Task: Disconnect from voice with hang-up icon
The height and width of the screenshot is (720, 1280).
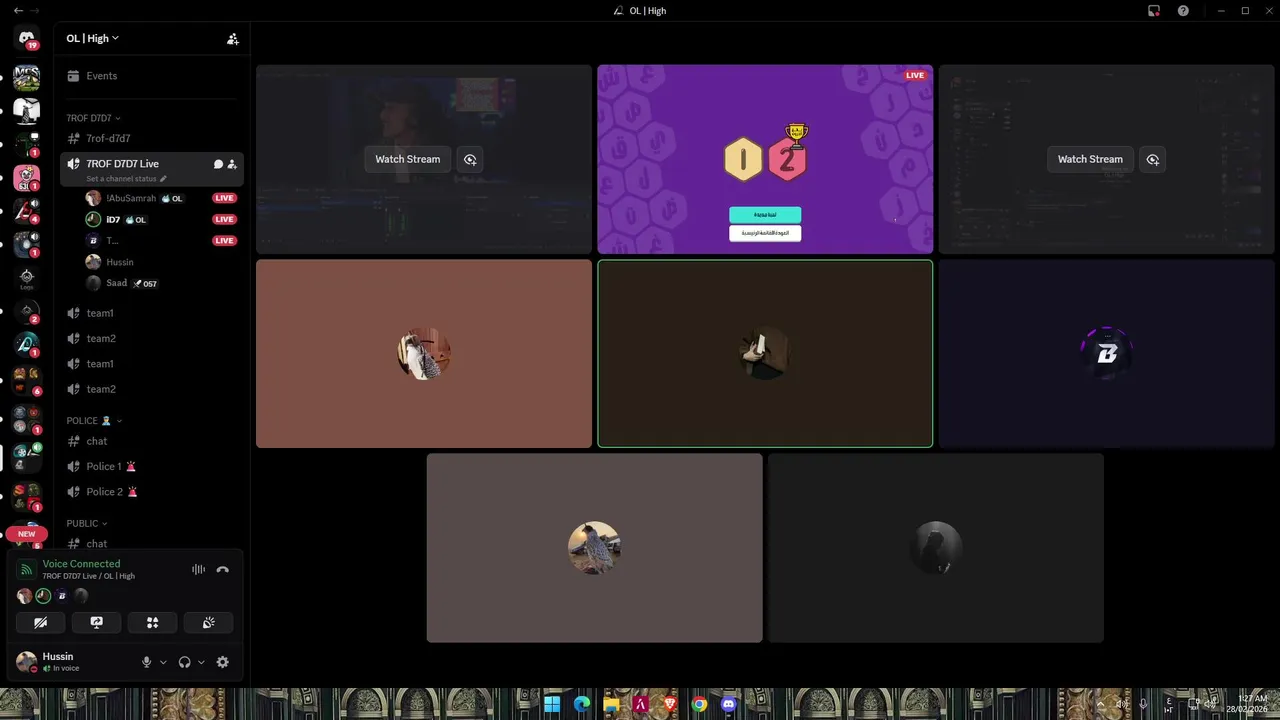Action: pyautogui.click(x=223, y=570)
